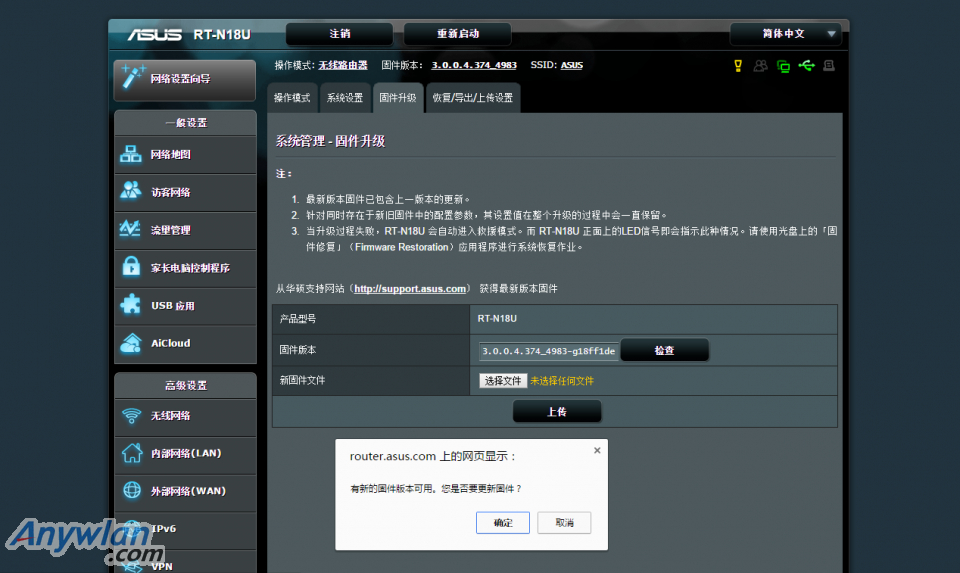This screenshot has height=573, width=960.
Task: Click the 产品型号 value RT-N18U
Action: [497, 318]
